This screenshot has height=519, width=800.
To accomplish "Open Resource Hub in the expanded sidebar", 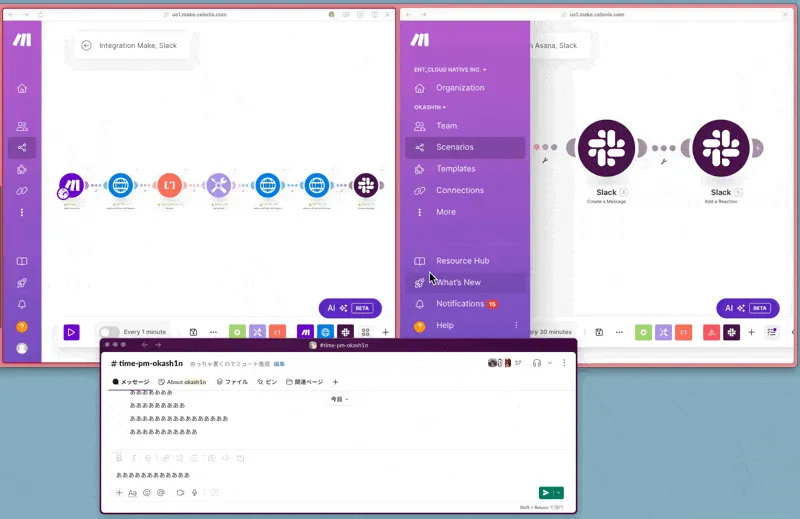I will (465, 261).
